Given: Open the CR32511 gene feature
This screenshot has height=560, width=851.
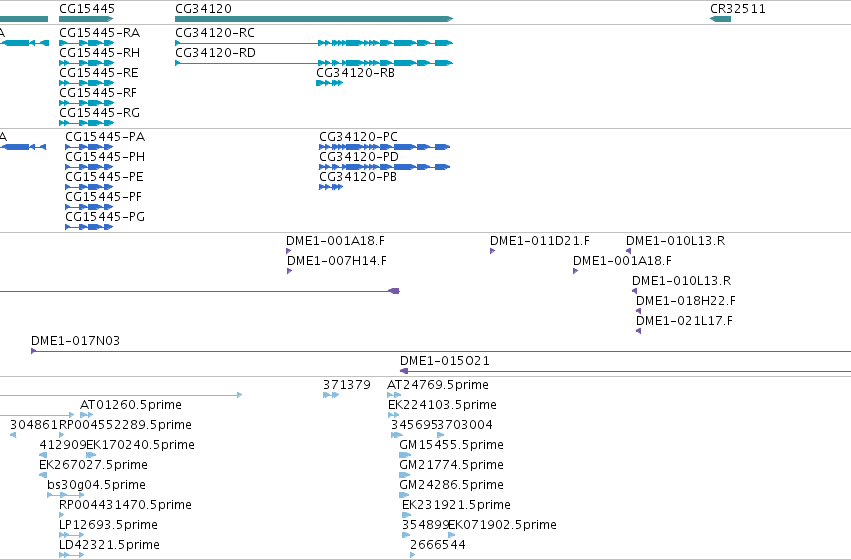Looking at the screenshot, I should pyautogui.click(x=720, y=19).
